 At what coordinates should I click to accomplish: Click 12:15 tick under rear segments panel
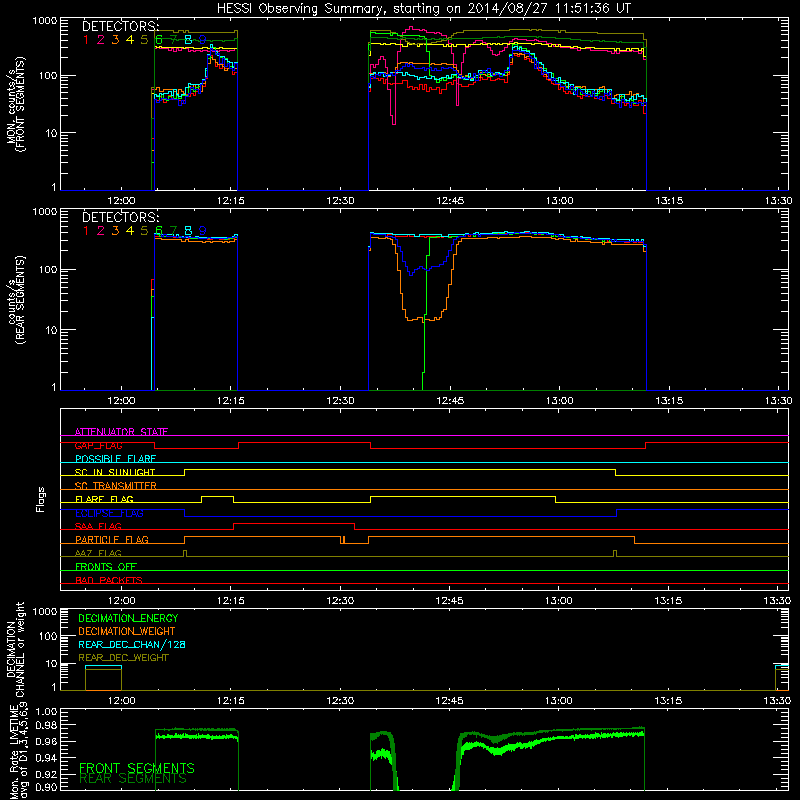[x=231, y=401]
